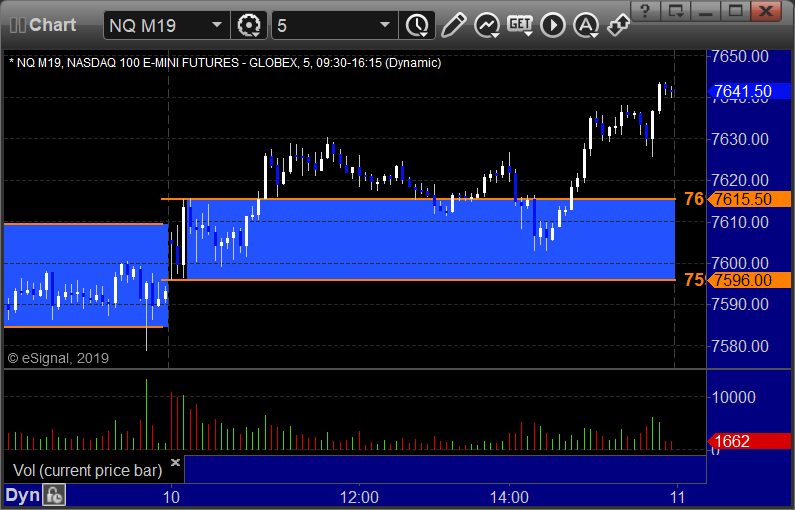
Task: Toggle the time-lock padlock icon
Action: pos(54,495)
